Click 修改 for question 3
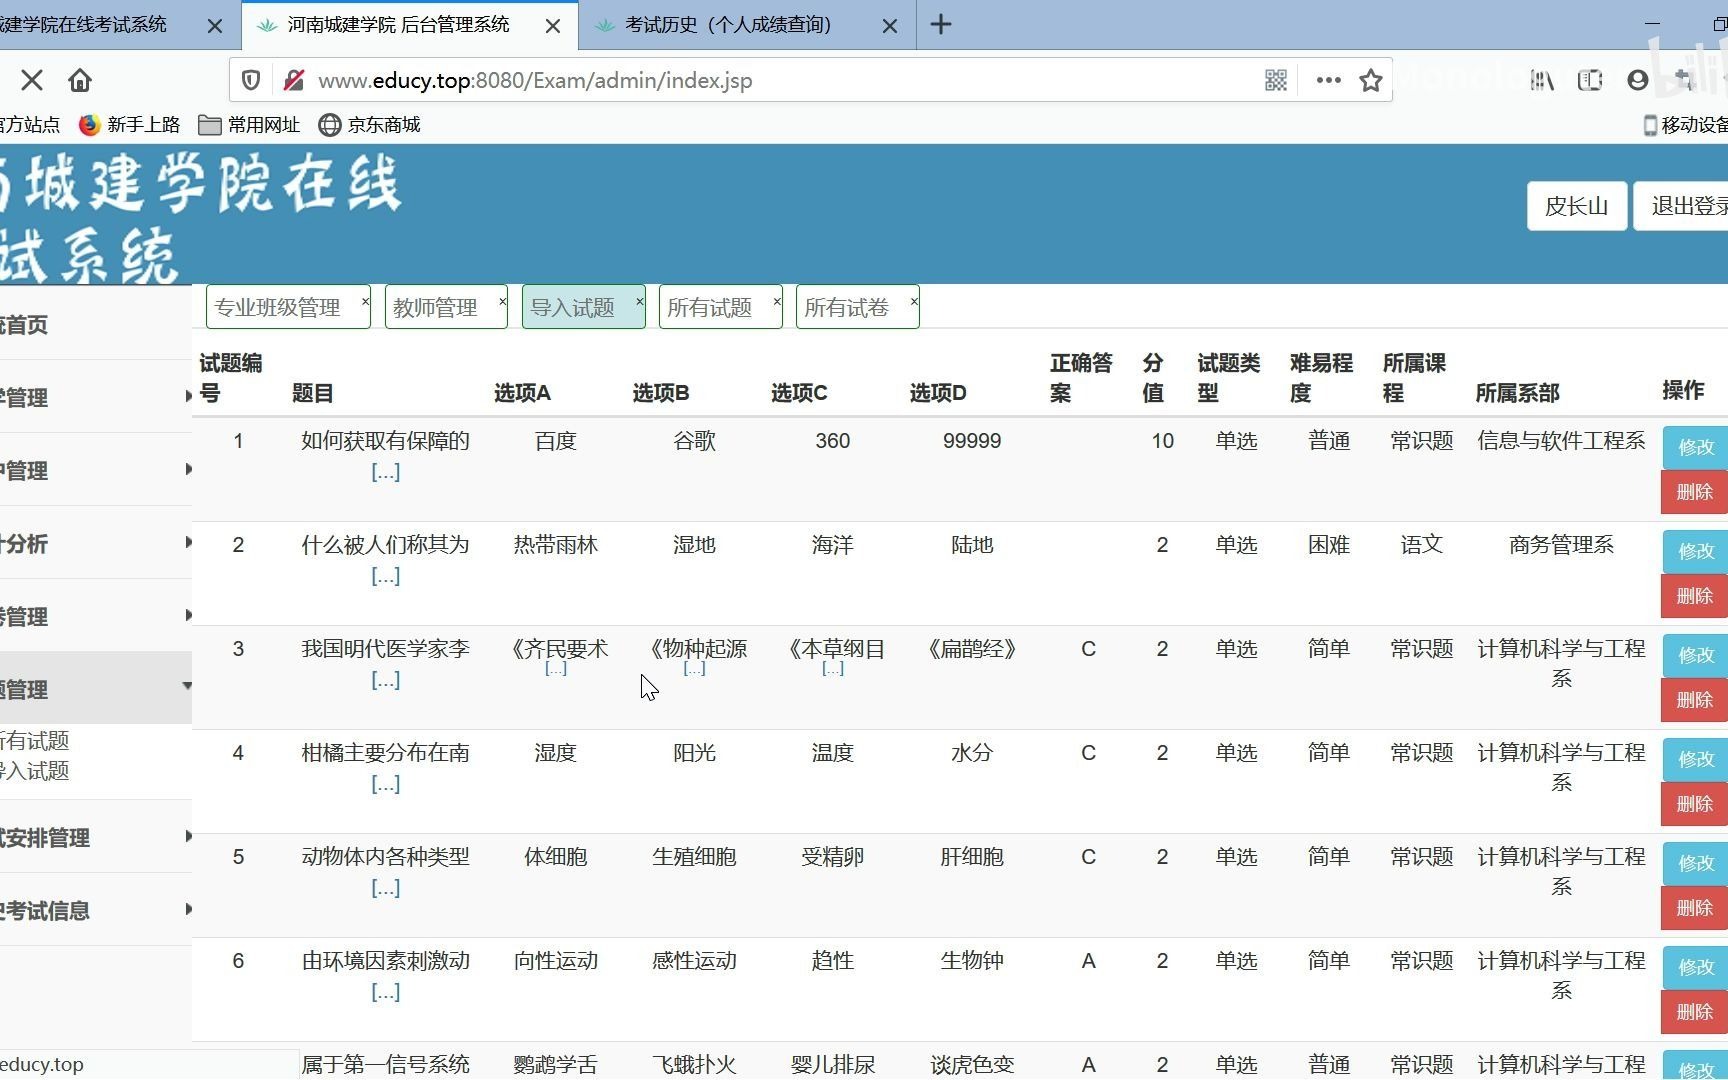 pos(1695,655)
